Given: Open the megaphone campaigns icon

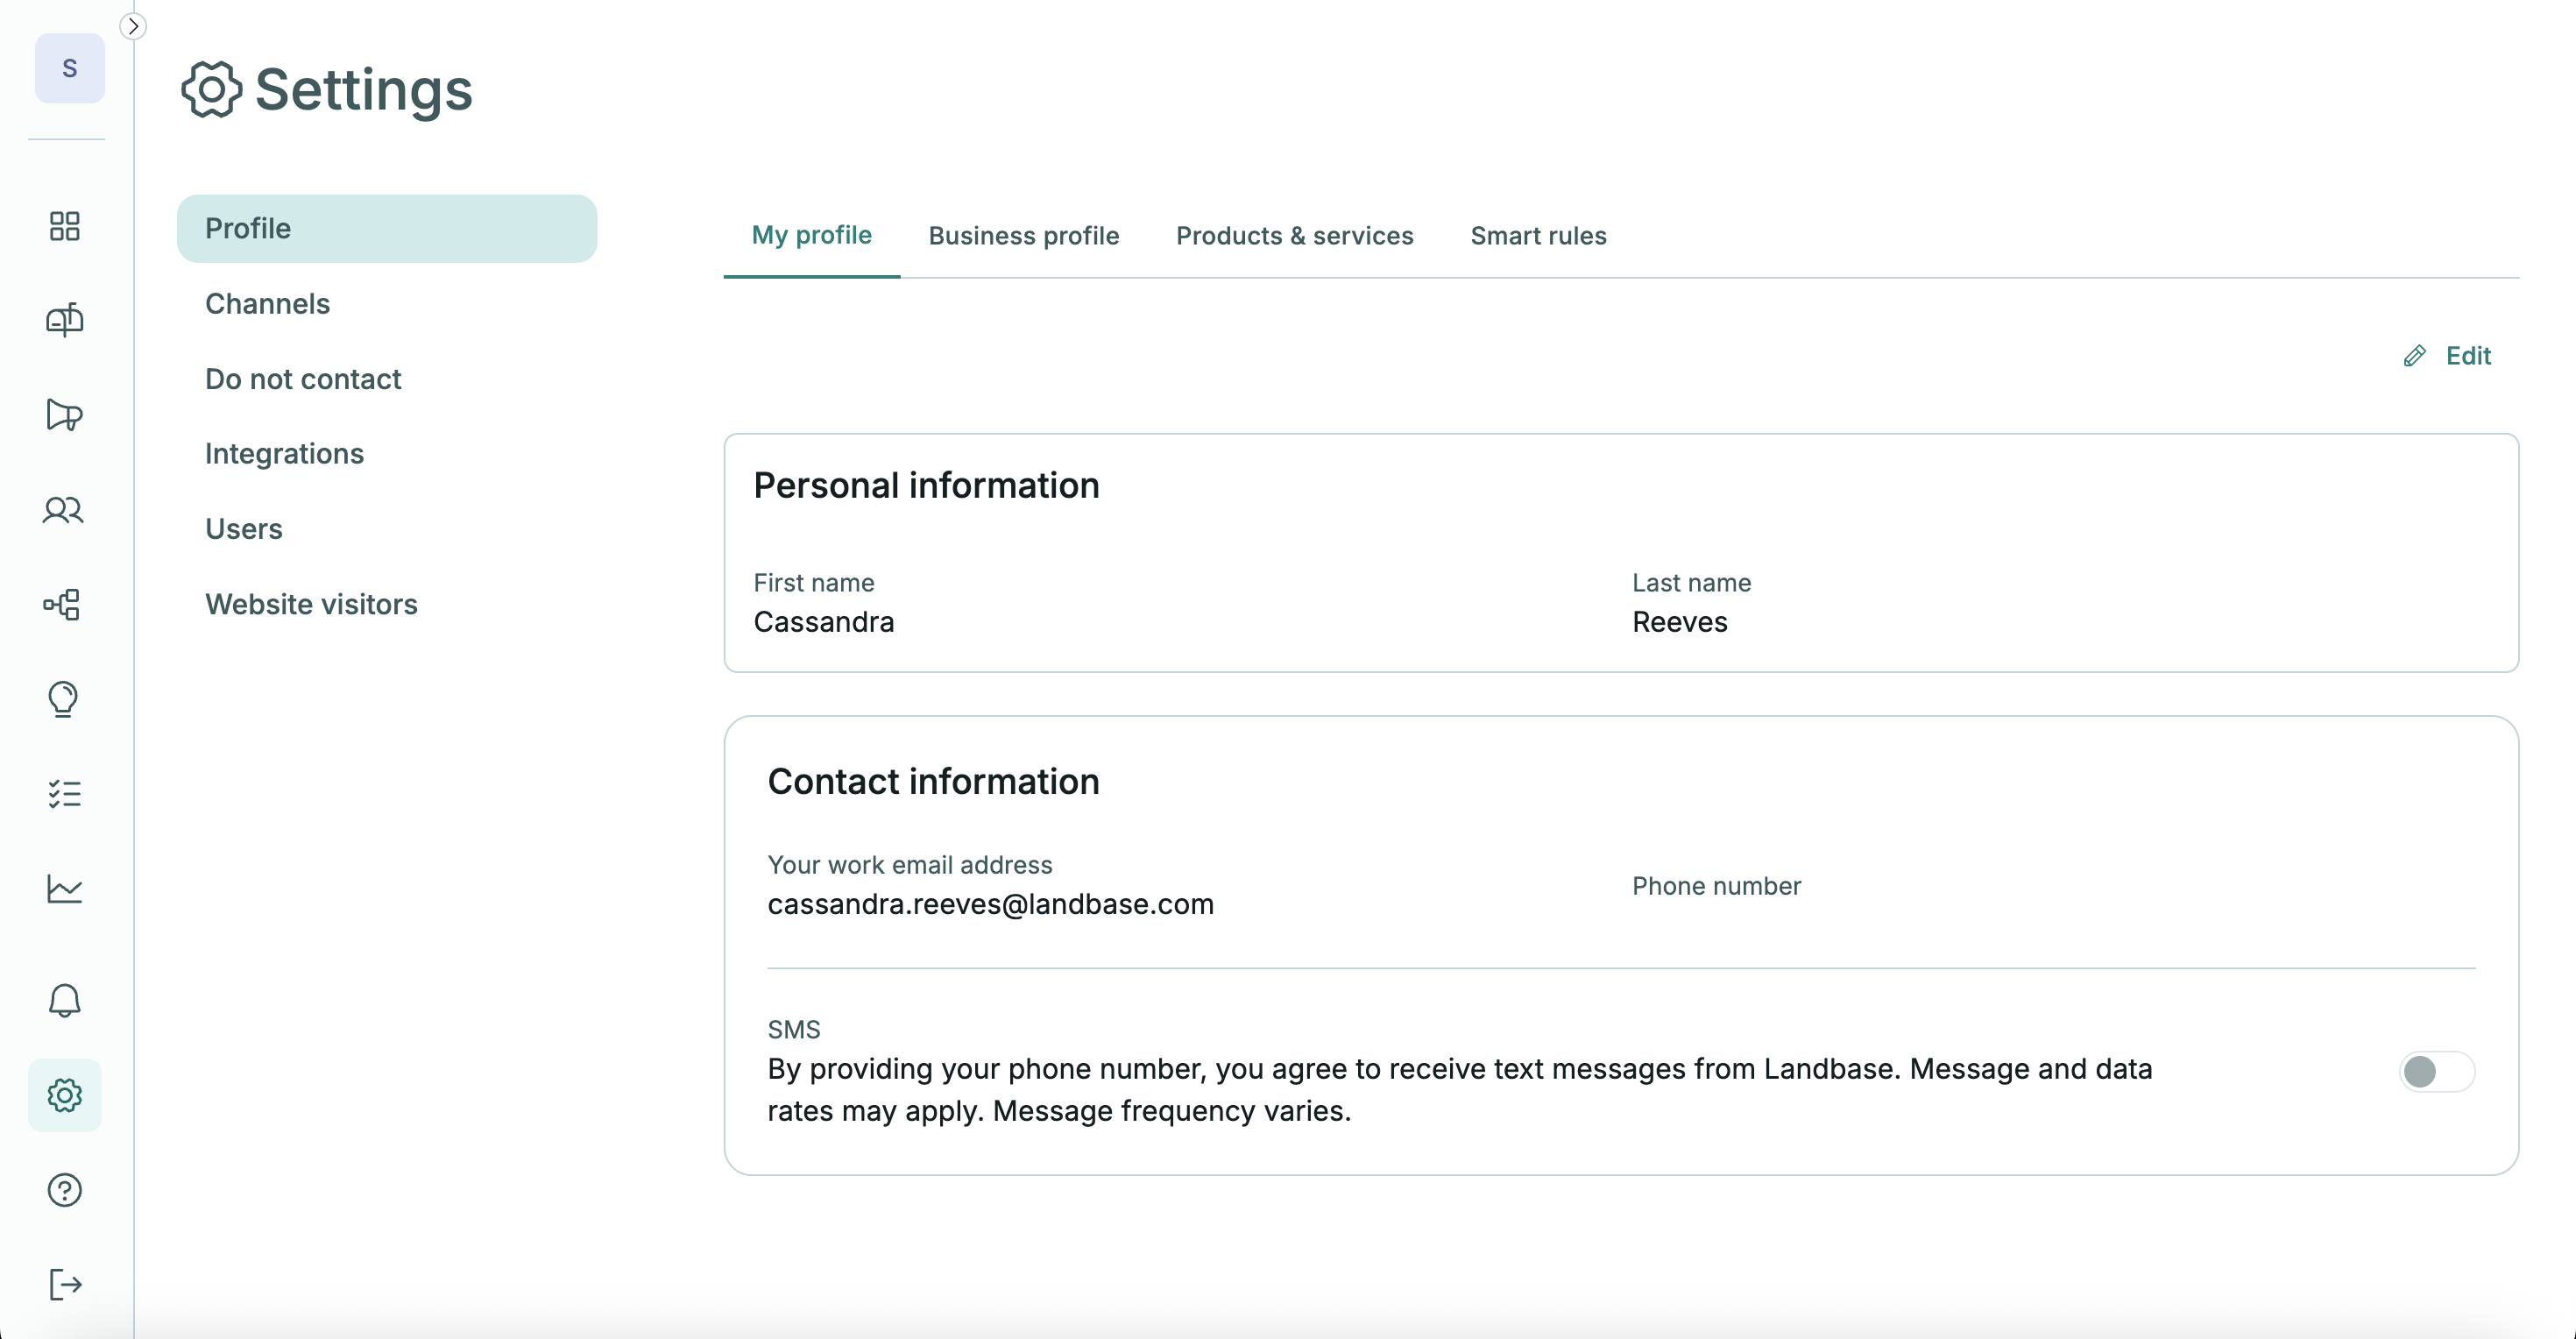Looking at the screenshot, I should (64, 414).
